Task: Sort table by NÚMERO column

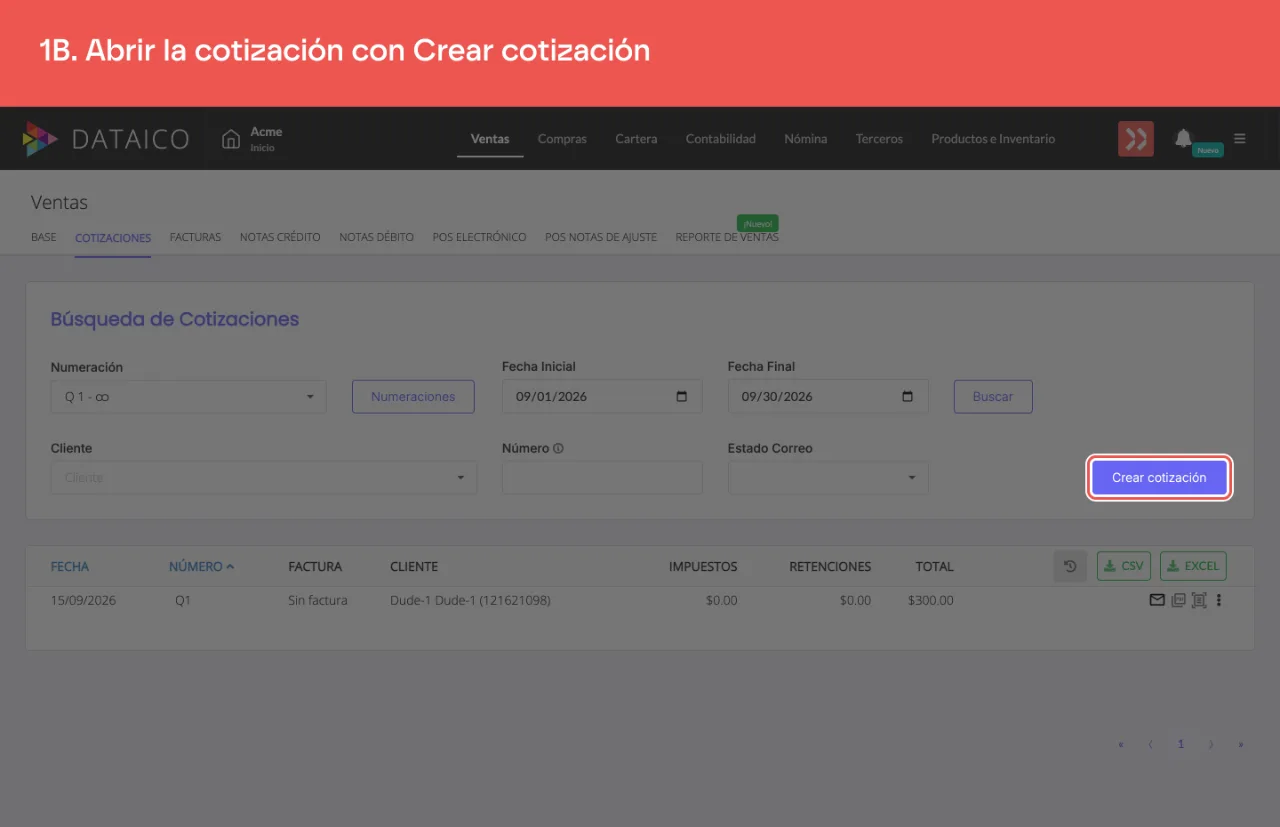Action: (201, 566)
